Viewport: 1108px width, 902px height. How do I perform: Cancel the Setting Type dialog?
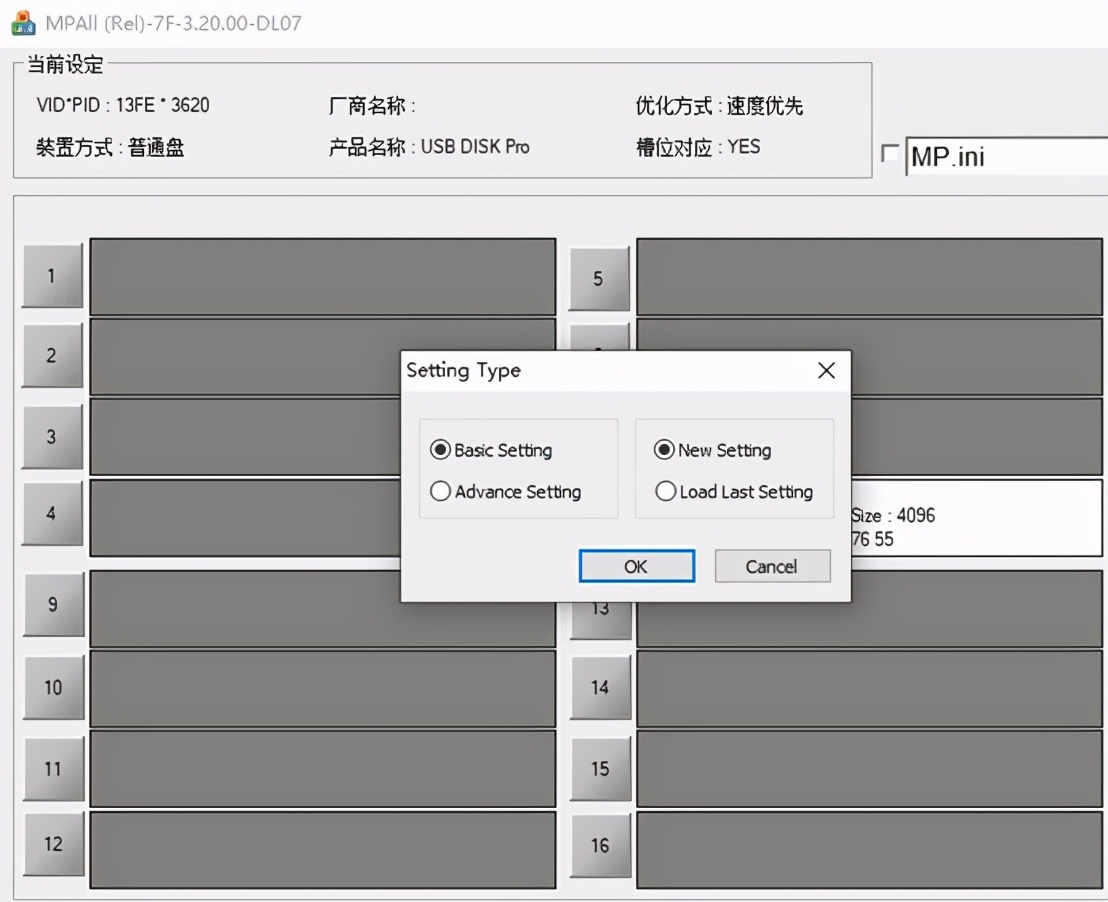coord(771,565)
